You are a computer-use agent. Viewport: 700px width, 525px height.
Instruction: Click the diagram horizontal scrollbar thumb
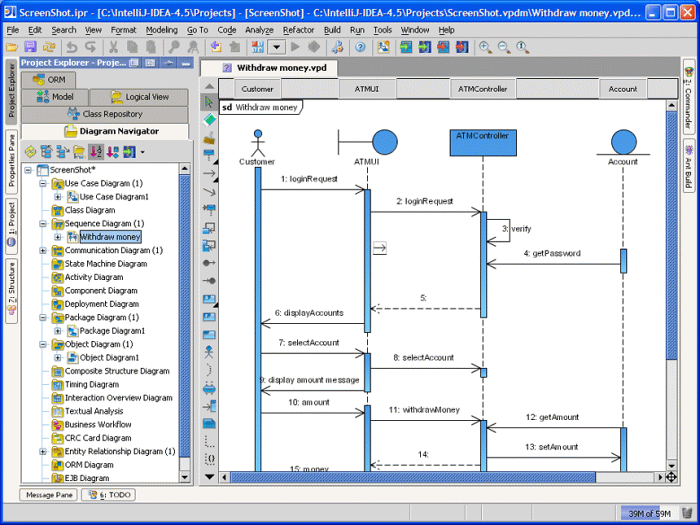tap(413, 477)
